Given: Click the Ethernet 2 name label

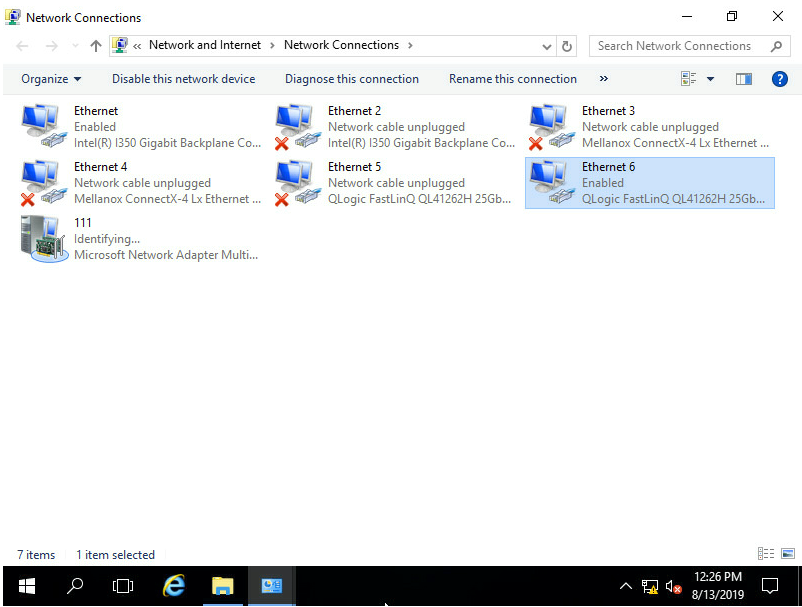Looking at the screenshot, I should pyautogui.click(x=354, y=110).
